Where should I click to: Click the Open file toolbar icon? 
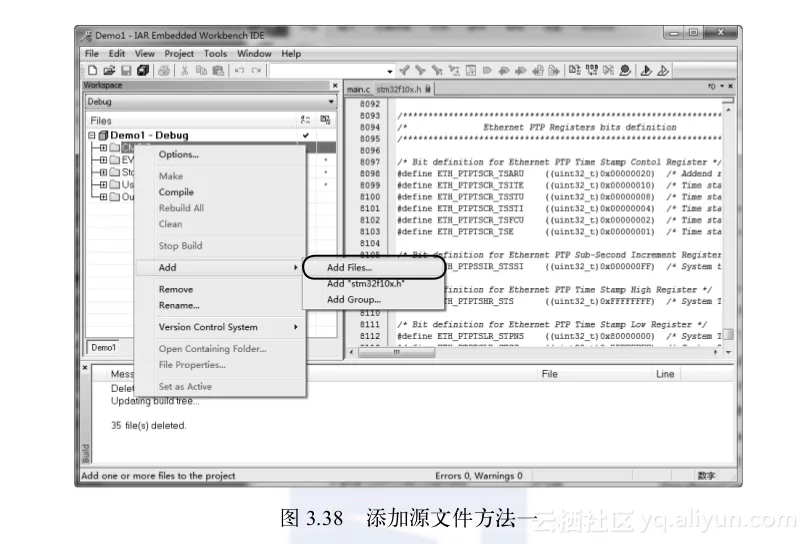109,71
